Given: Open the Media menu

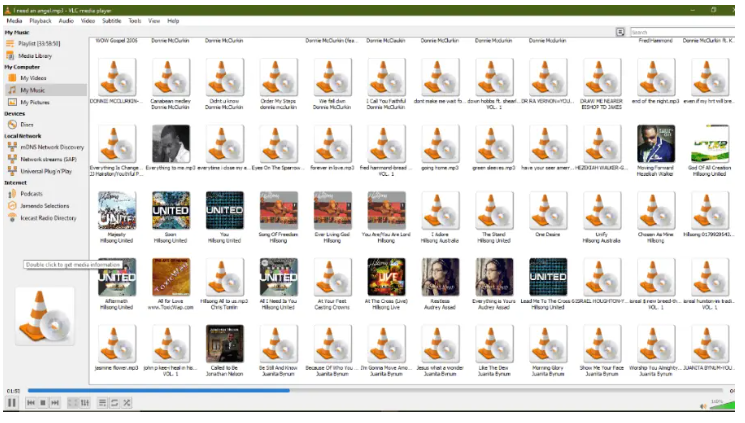Looking at the screenshot, I should point(14,21).
